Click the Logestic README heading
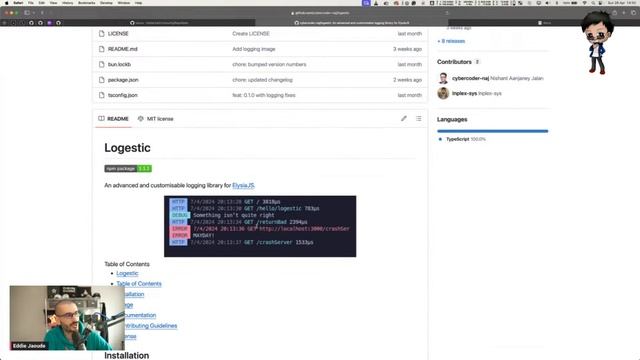This screenshot has height=360, width=640. coord(127,148)
